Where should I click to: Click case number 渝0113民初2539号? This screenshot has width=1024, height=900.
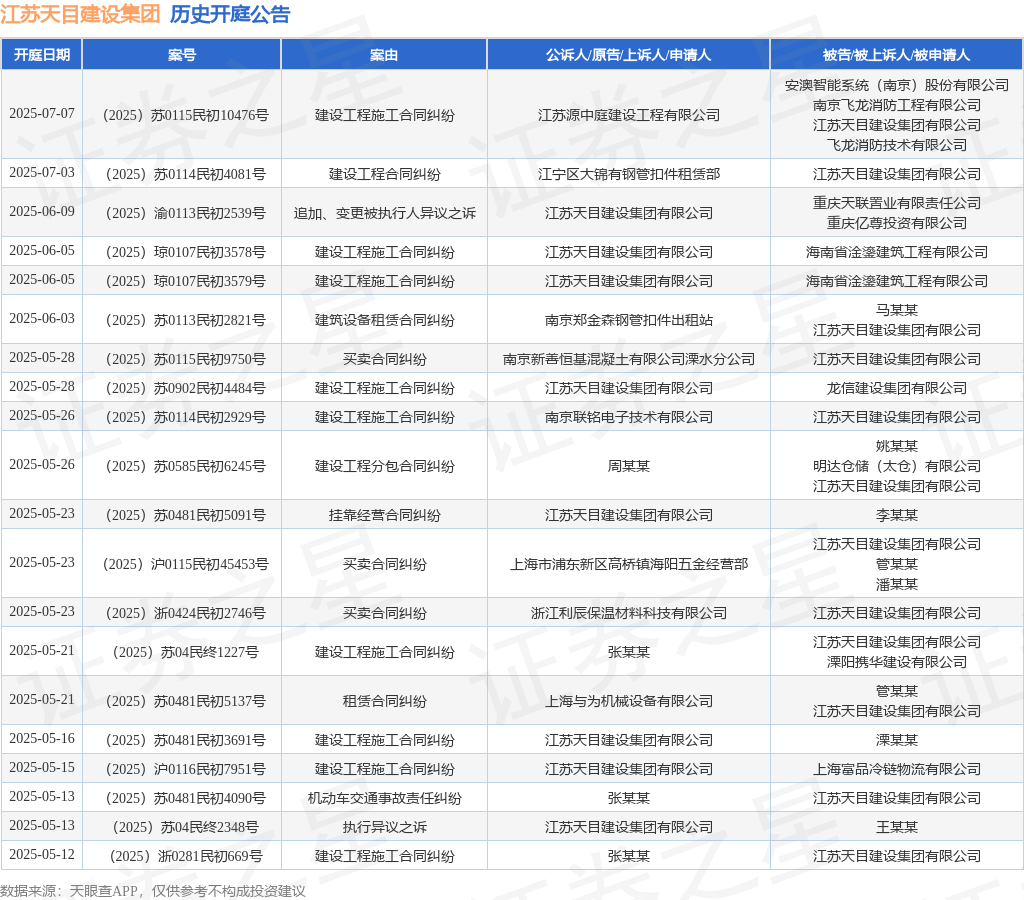[185, 214]
